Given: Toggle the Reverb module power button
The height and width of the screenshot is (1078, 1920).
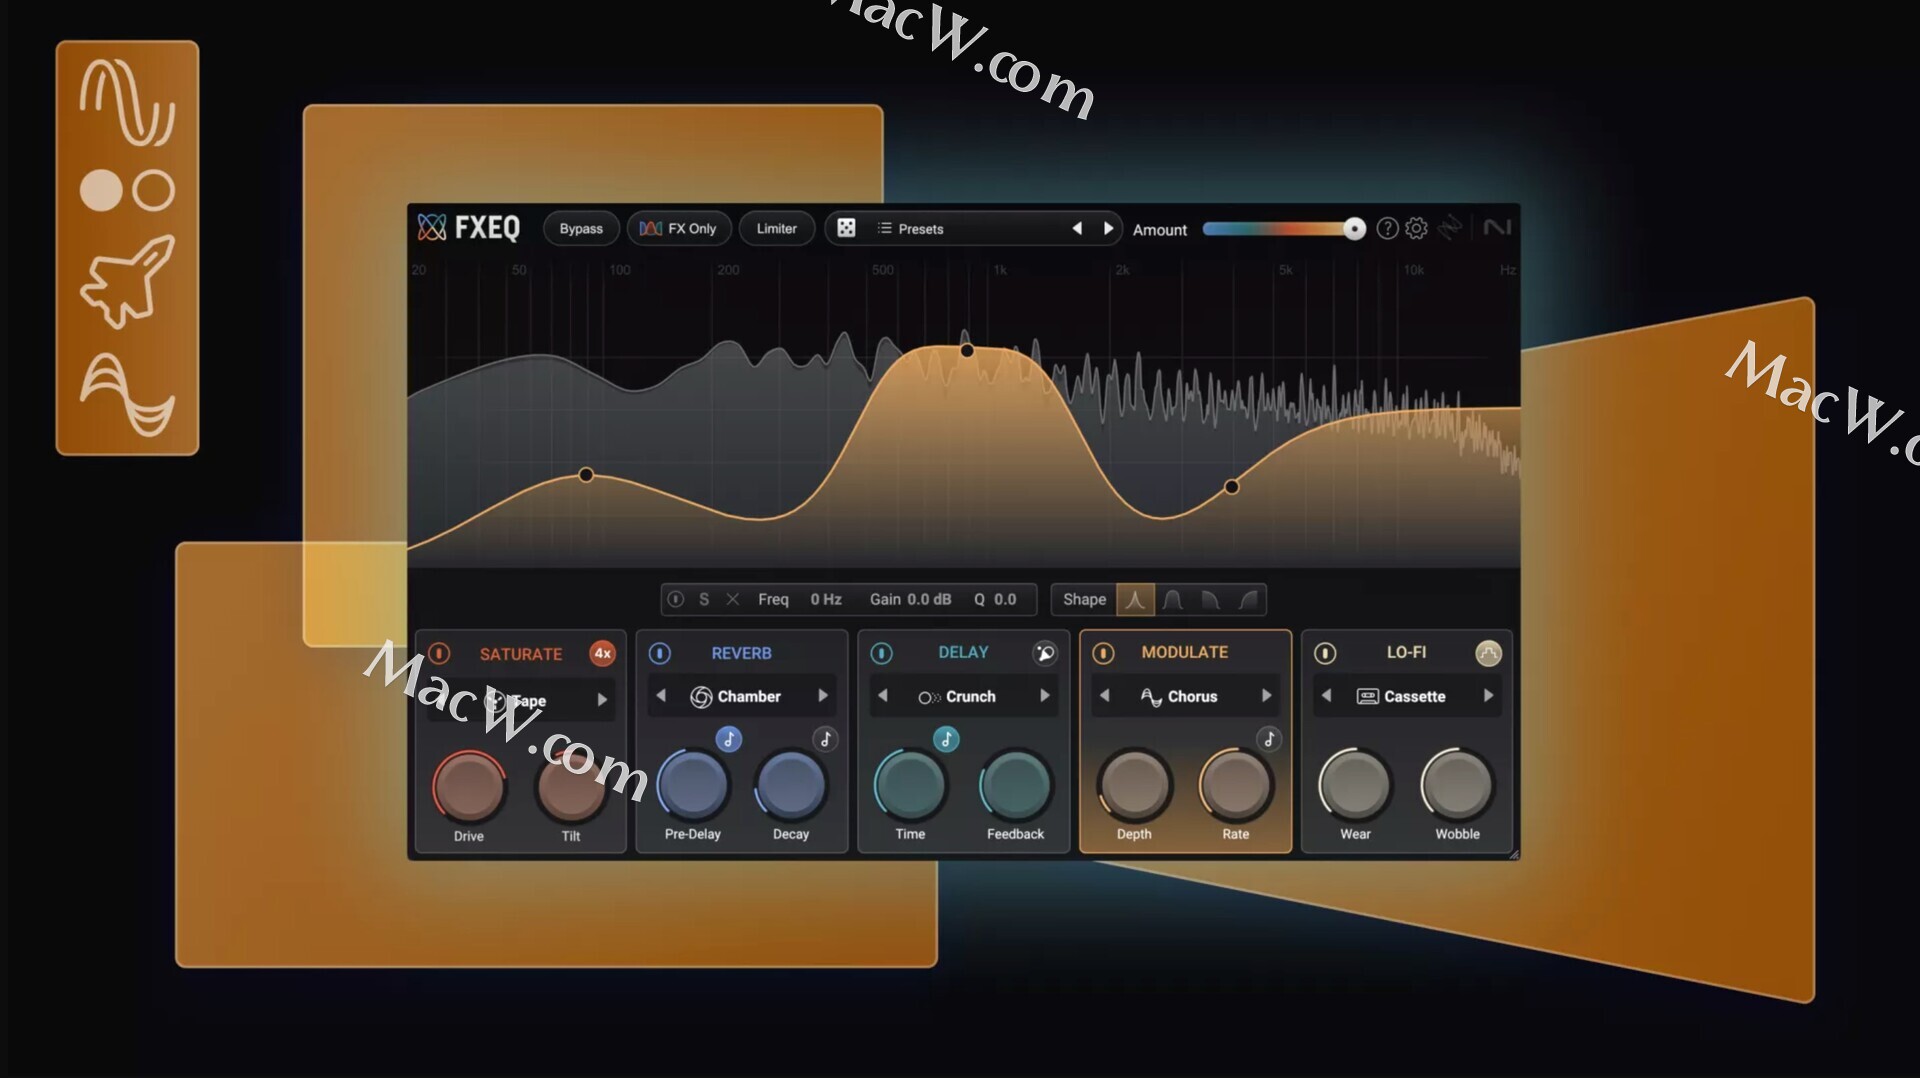Looking at the screenshot, I should coord(660,653).
